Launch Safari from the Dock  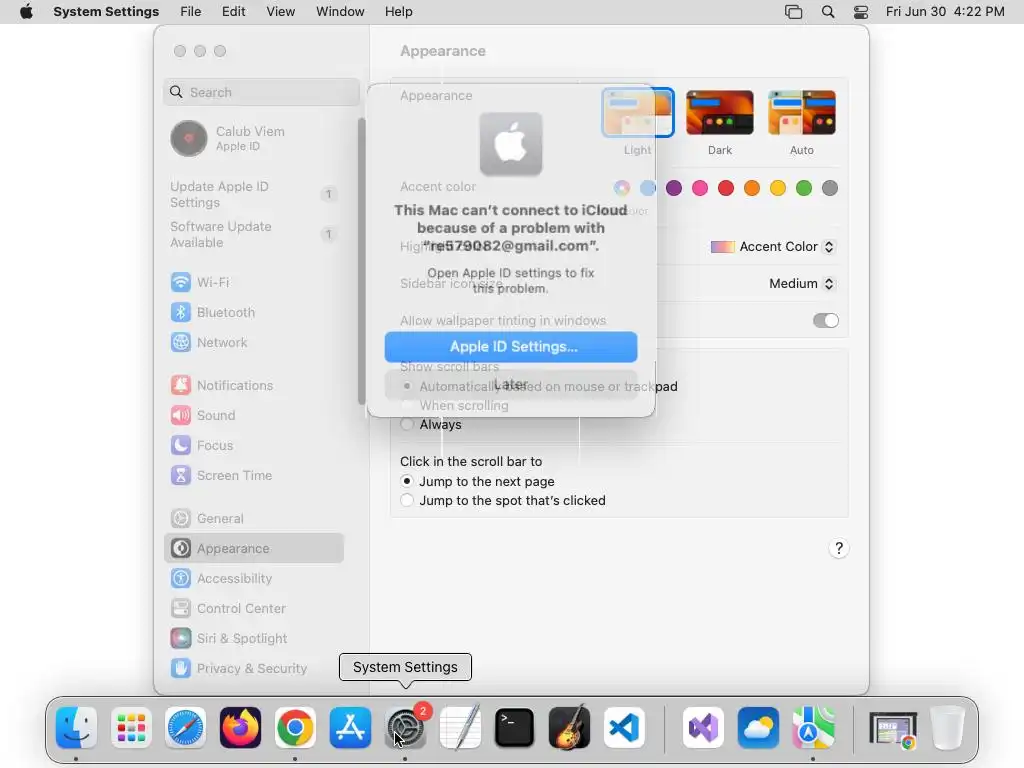pyautogui.click(x=185, y=728)
